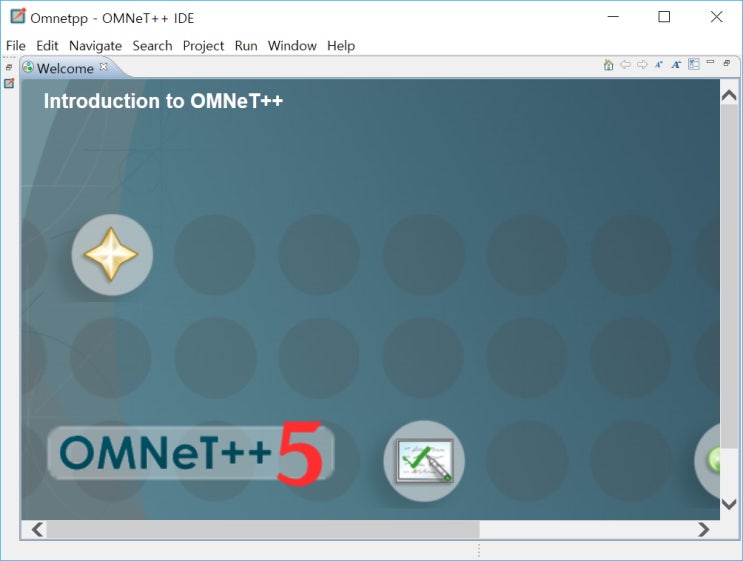This screenshot has width=743, height=561.
Task: Open the File menu
Action: [x=16, y=45]
